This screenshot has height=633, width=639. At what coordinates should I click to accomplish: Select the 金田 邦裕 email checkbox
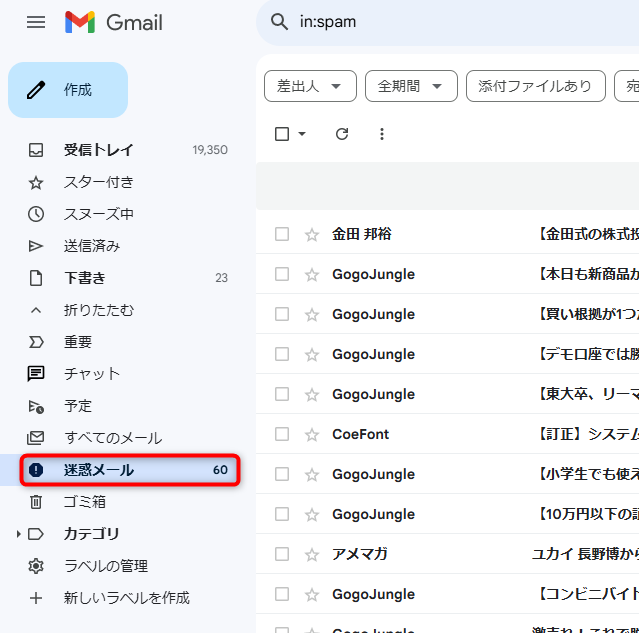(x=282, y=234)
